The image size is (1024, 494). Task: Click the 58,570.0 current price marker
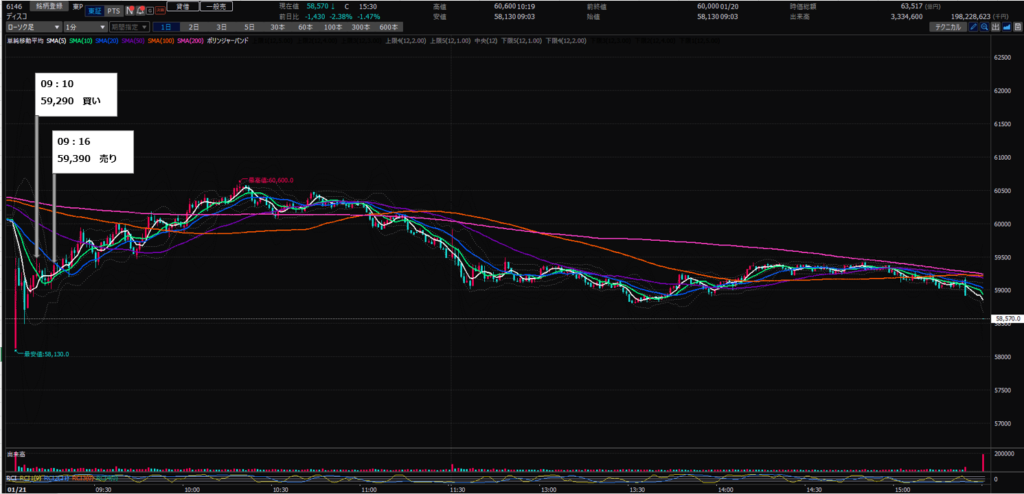[x=1005, y=319]
